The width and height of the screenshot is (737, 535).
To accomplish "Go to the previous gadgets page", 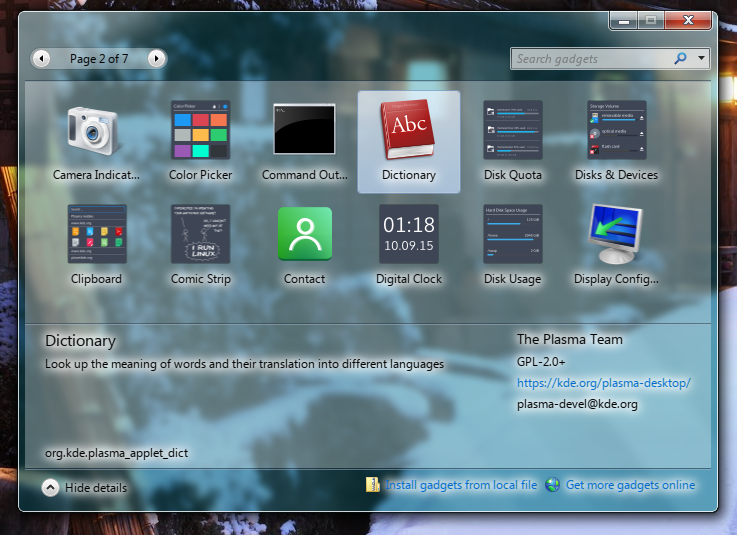I will pyautogui.click(x=41, y=59).
